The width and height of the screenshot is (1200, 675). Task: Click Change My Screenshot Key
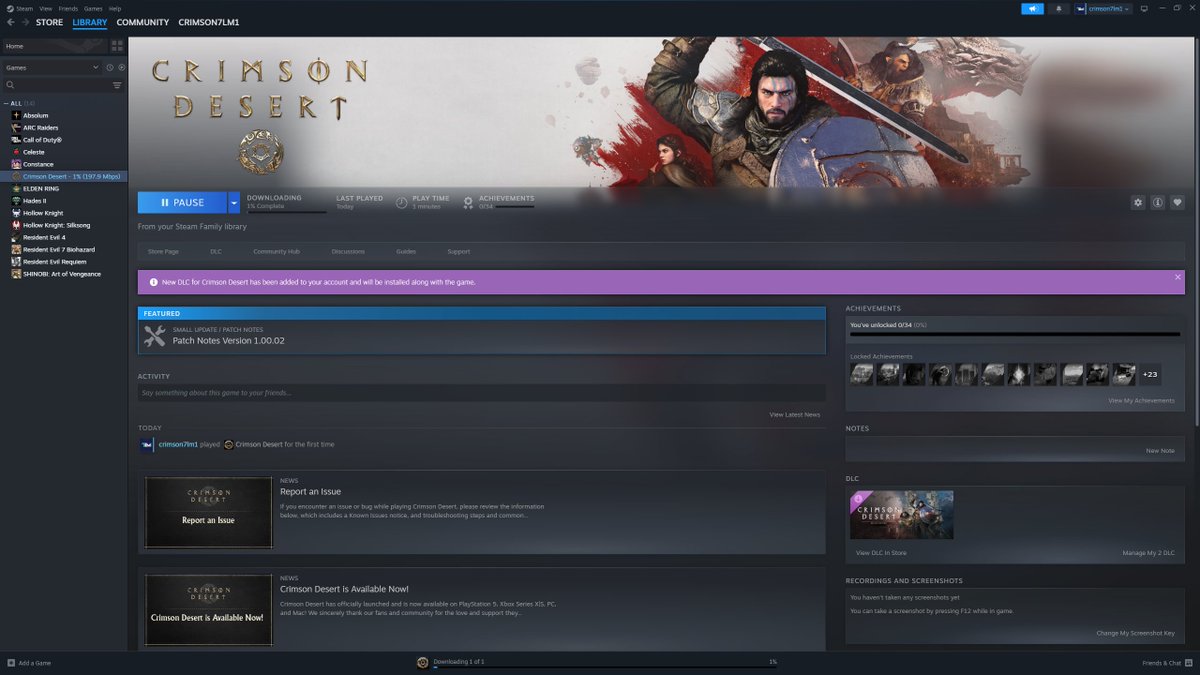click(1136, 633)
